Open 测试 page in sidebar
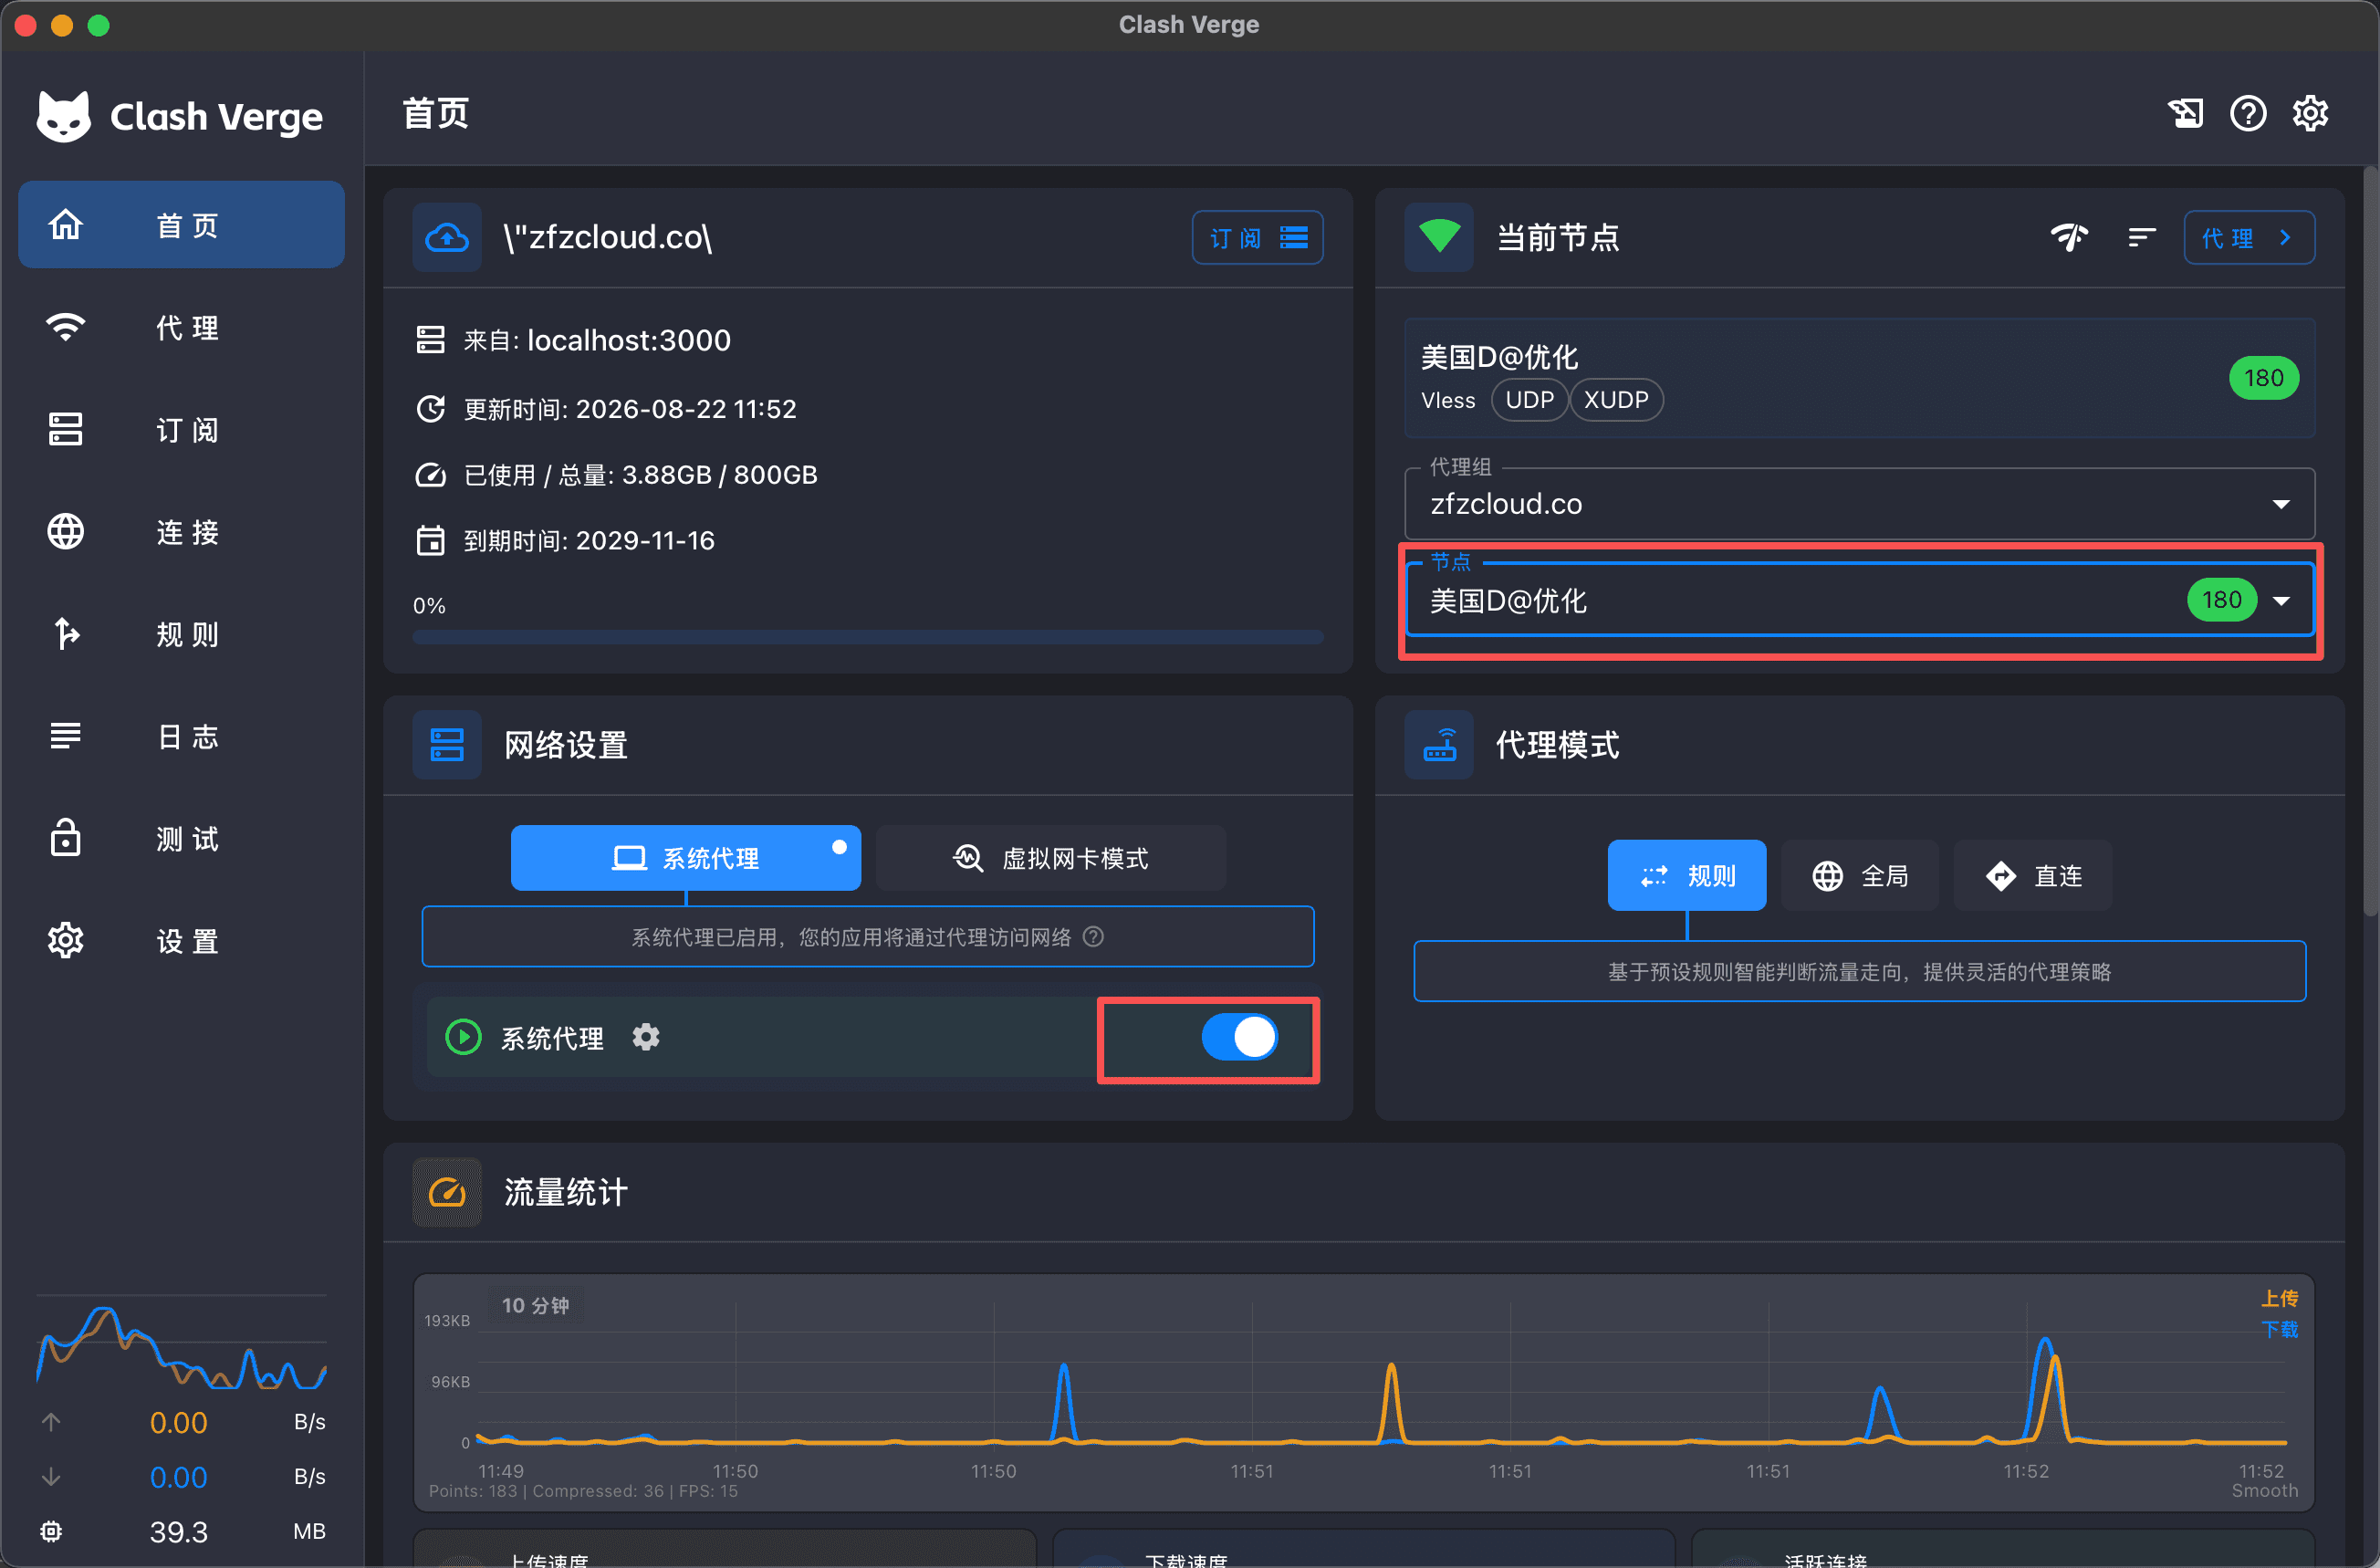Image resolution: width=2380 pixels, height=1568 pixels. [x=181, y=838]
